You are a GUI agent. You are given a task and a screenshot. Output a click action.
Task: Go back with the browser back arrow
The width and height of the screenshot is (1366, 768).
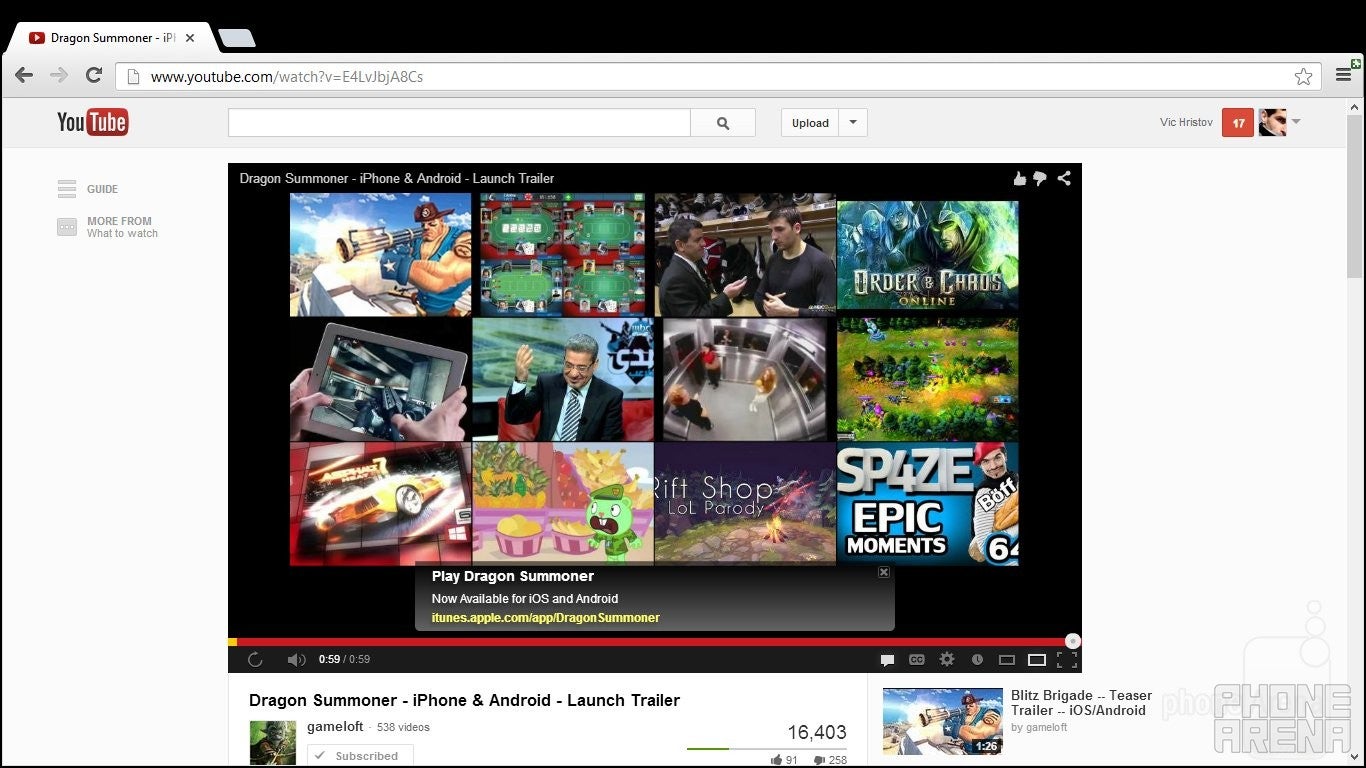24,76
